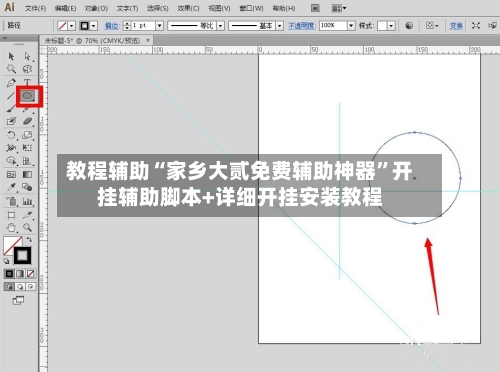Image resolution: width=500 pixels, height=372 pixels.
Task: Choose the Ellipse tool
Action: (27, 96)
